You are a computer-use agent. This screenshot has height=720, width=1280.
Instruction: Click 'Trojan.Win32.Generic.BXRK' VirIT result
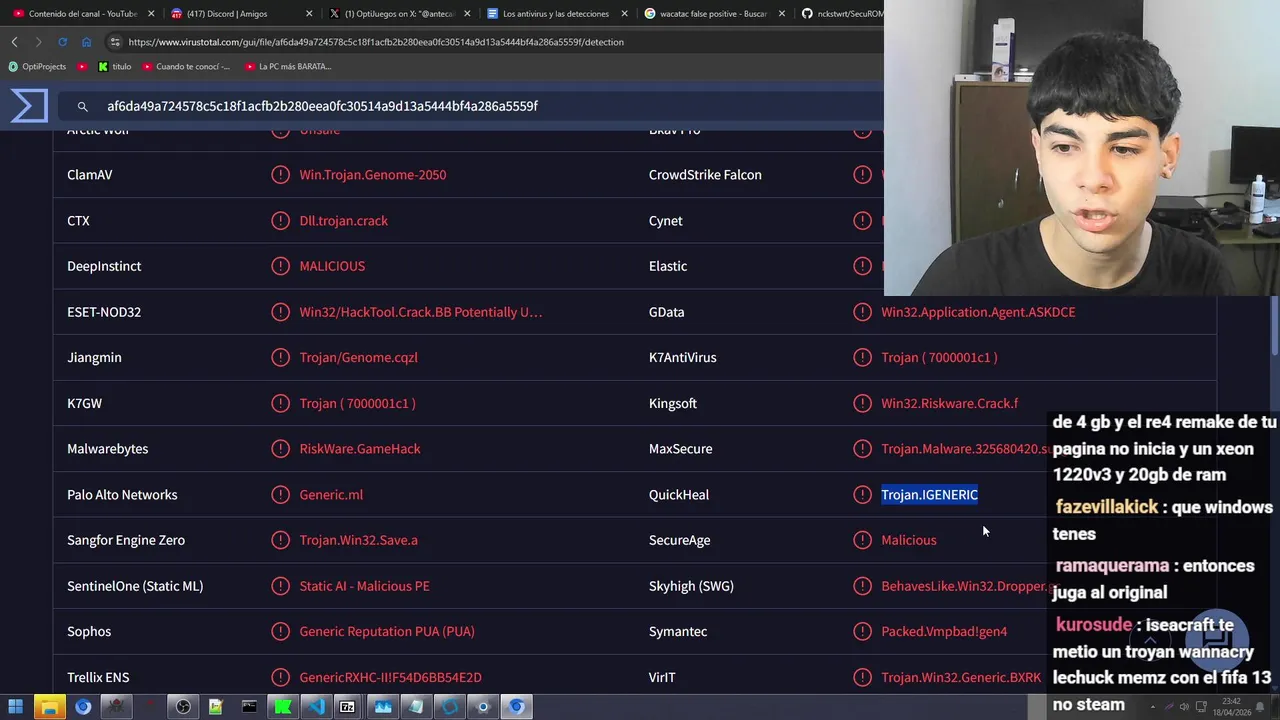point(961,678)
